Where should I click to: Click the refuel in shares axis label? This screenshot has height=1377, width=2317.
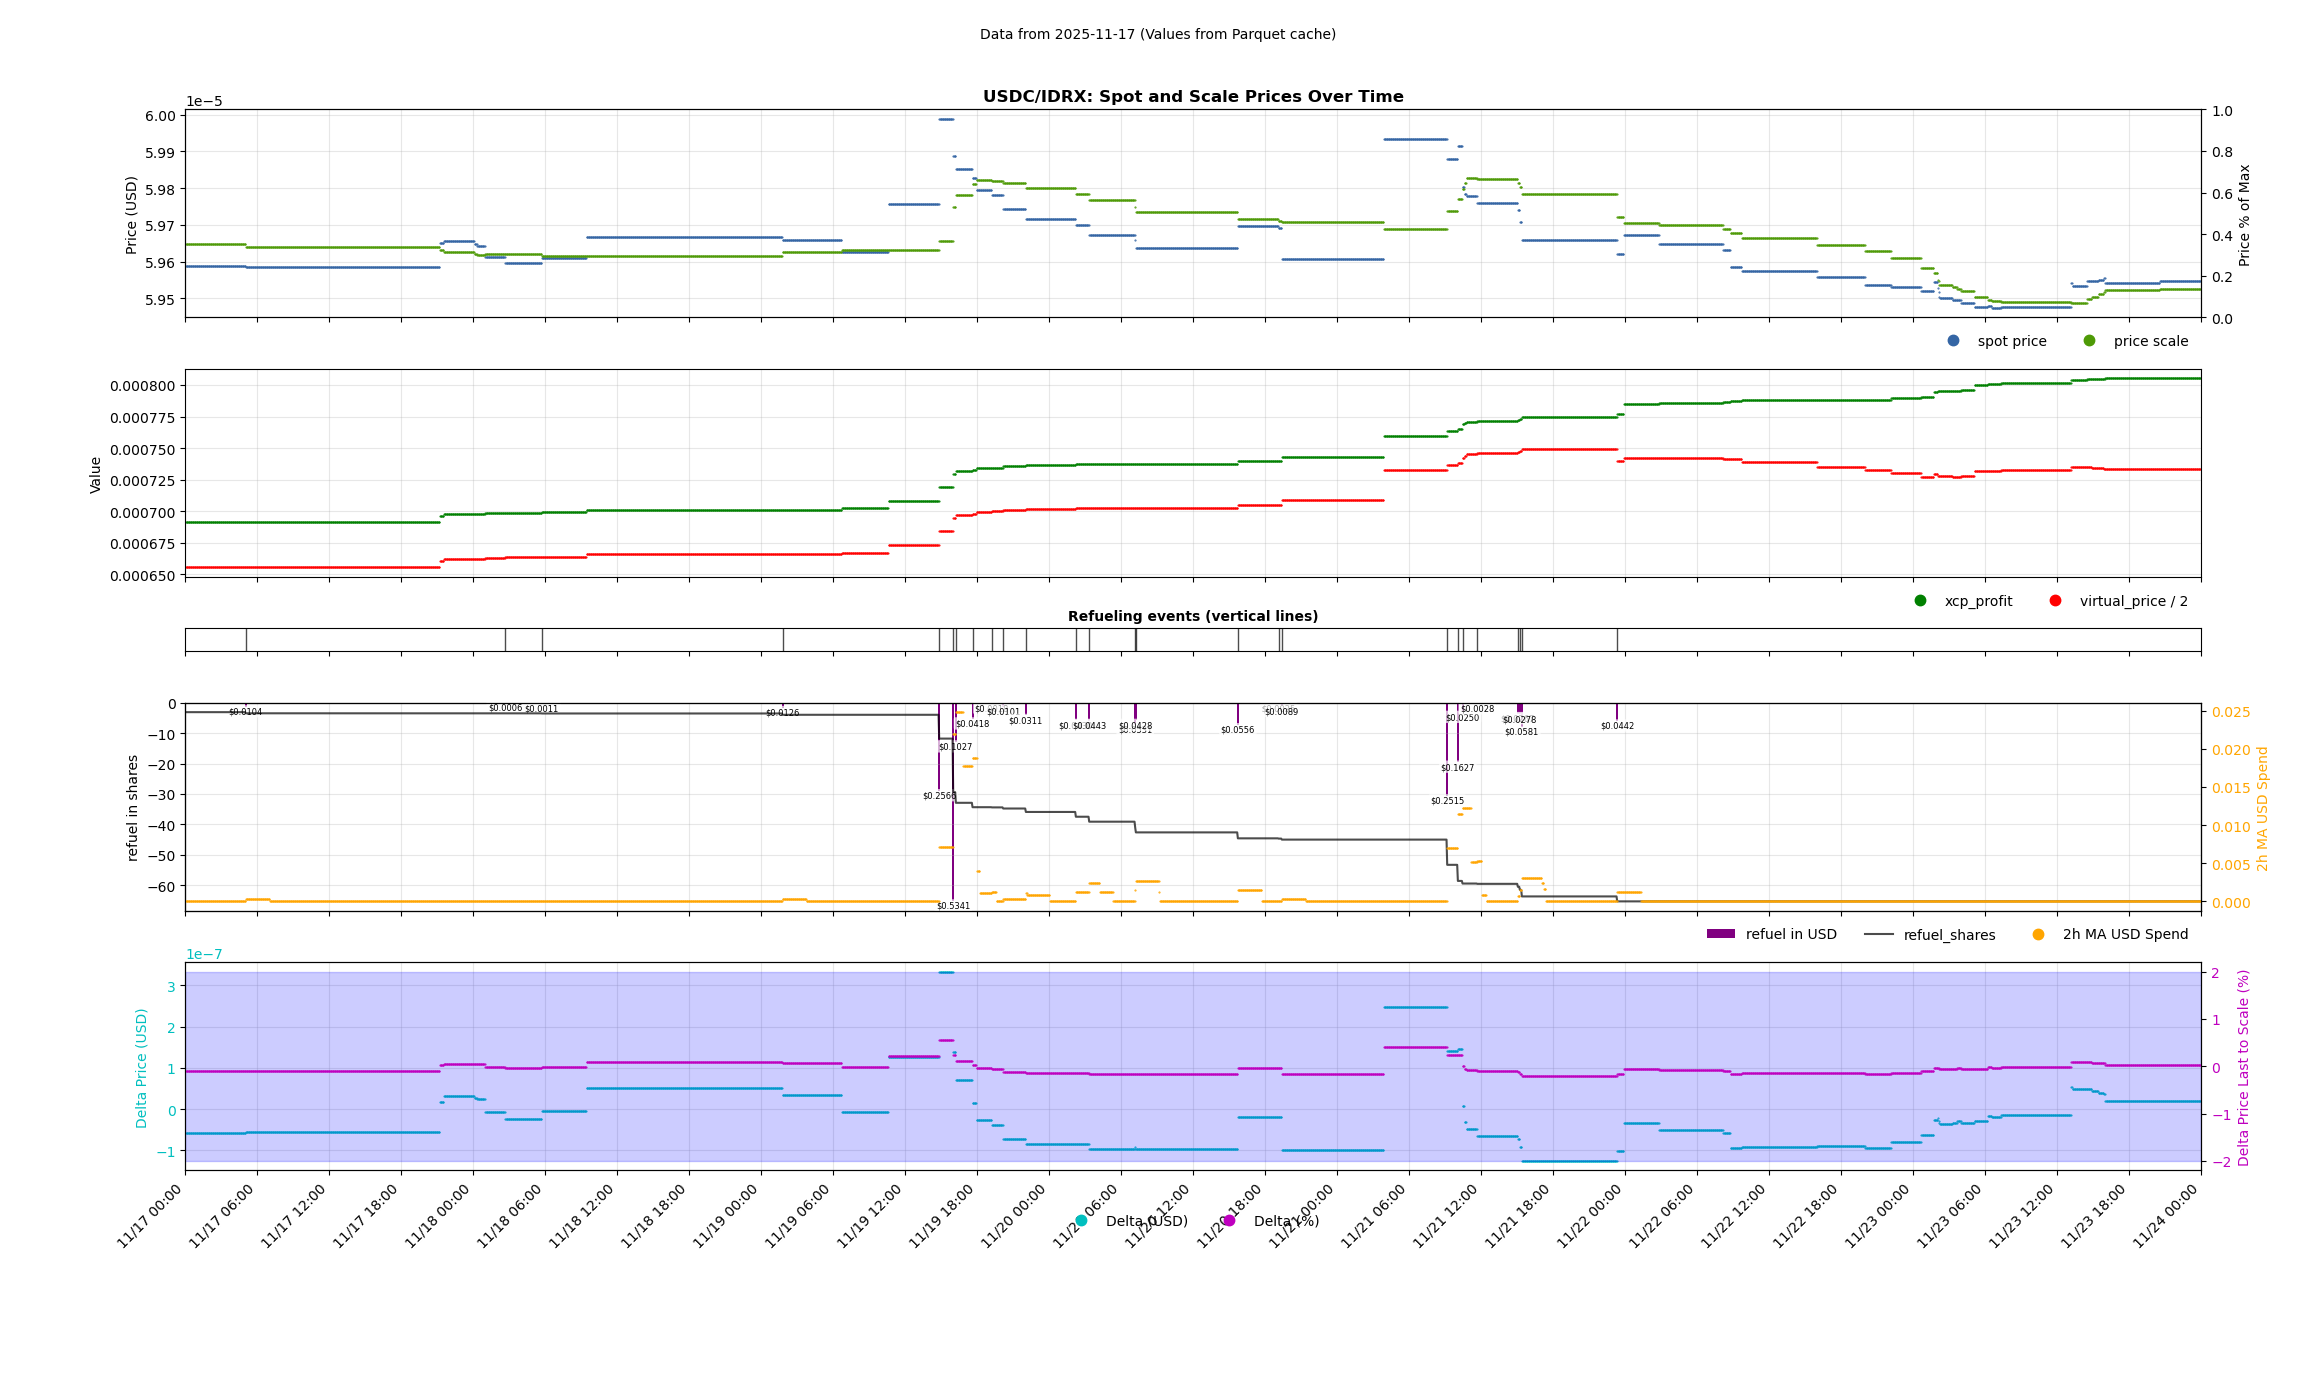133,807
